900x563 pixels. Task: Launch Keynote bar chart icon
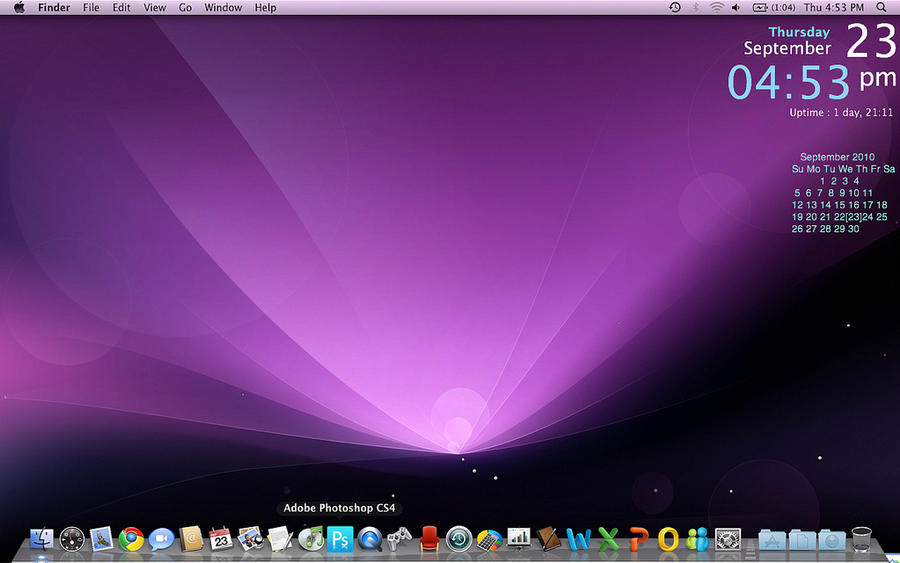pyautogui.click(x=519, y=538)
